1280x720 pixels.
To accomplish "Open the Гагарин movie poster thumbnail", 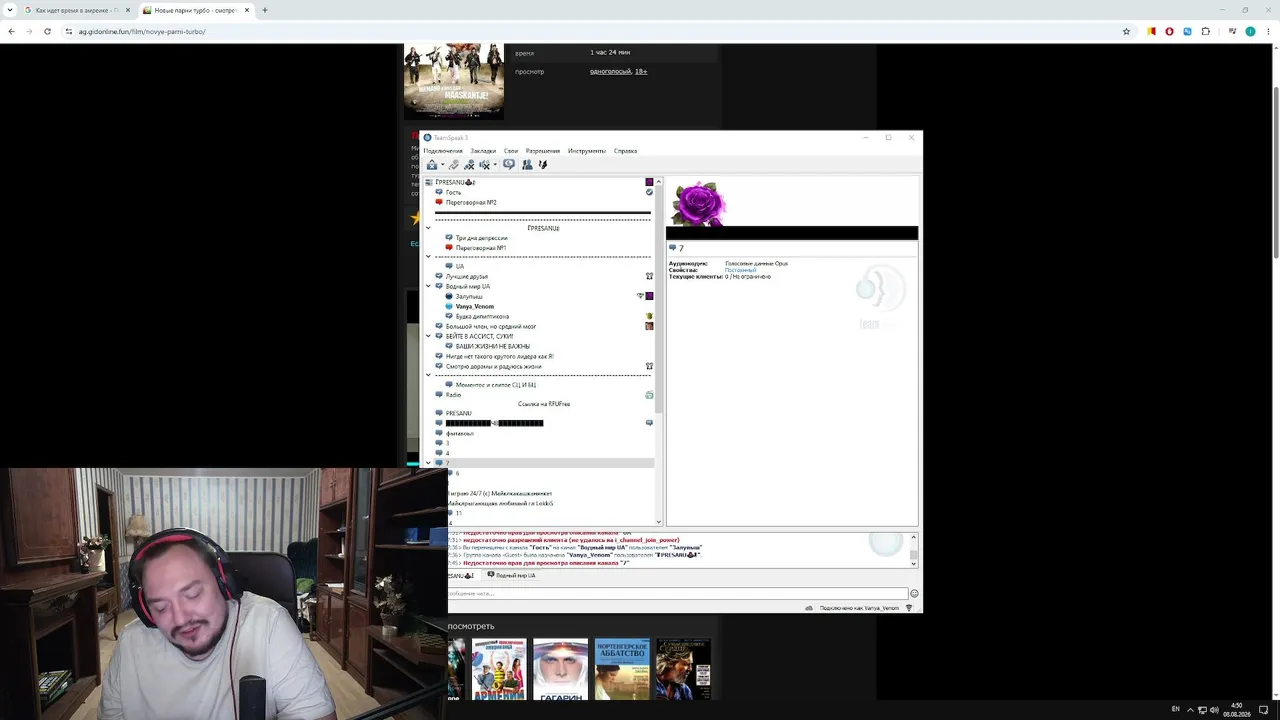I will pos(561,669).
